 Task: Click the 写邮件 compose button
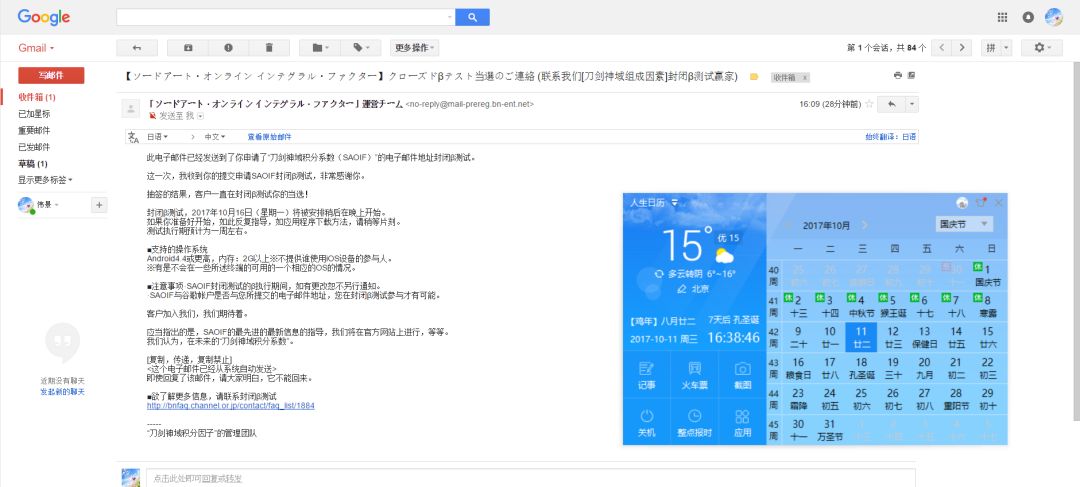pos(52,75)
